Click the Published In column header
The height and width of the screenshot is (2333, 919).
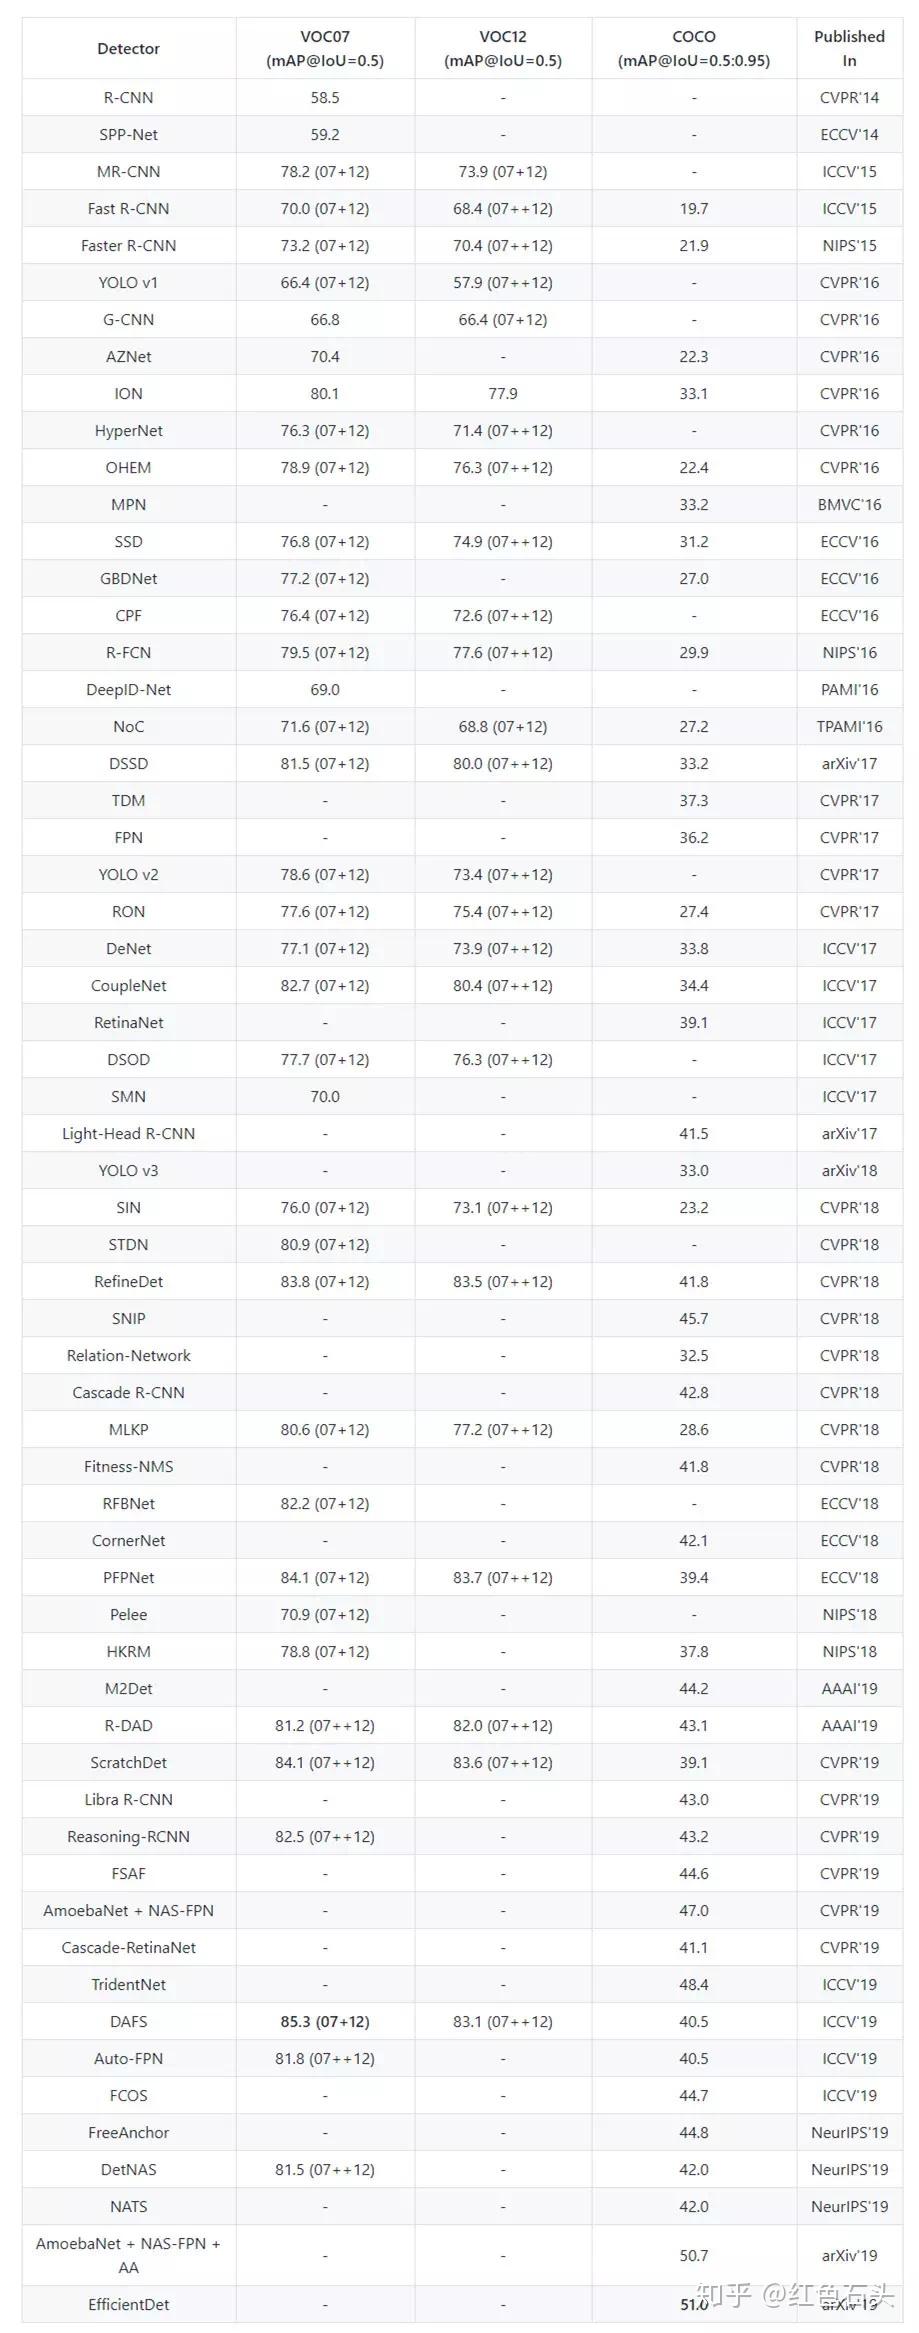[x=848, y=48]
